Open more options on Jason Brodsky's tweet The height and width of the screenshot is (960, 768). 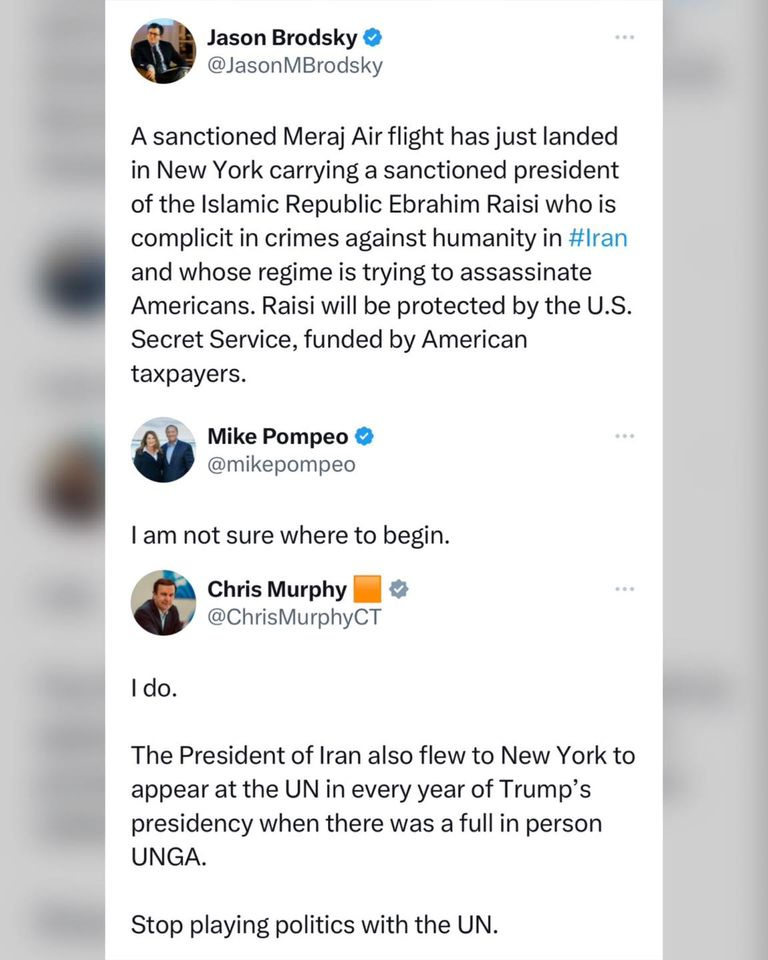pos(625,38)
